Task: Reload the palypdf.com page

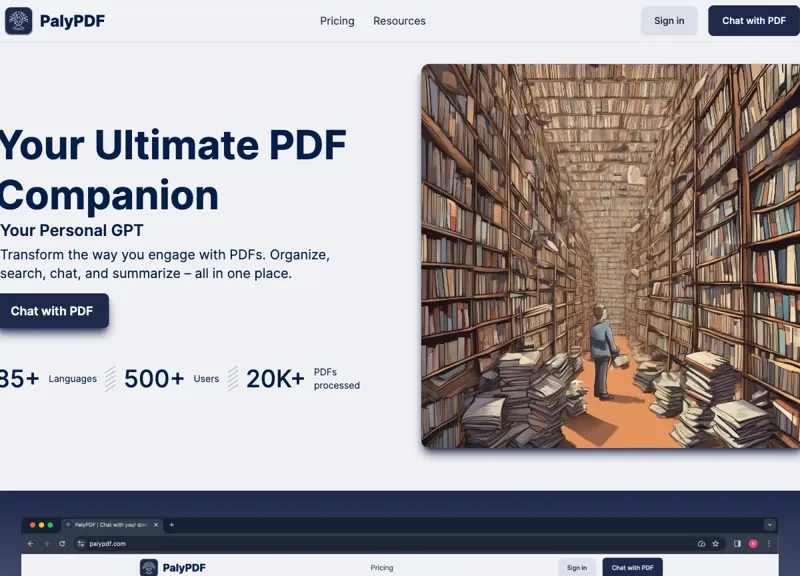Action: point(64,544)
